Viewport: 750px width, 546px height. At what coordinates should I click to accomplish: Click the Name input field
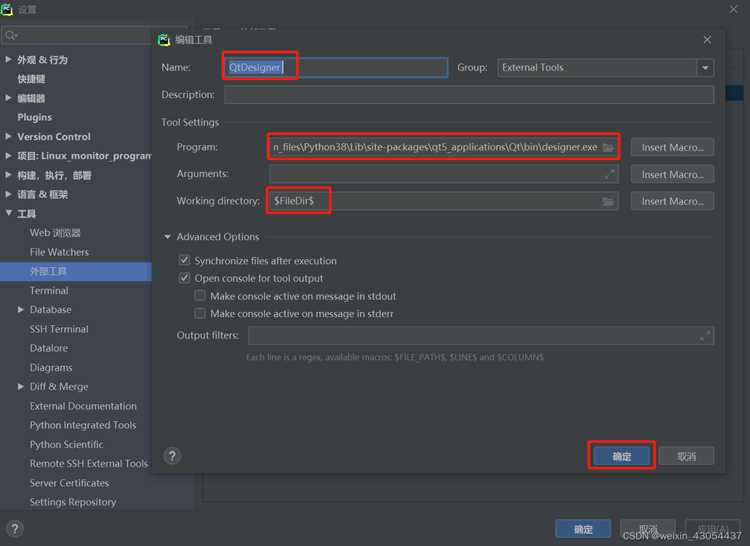point(336,67)
